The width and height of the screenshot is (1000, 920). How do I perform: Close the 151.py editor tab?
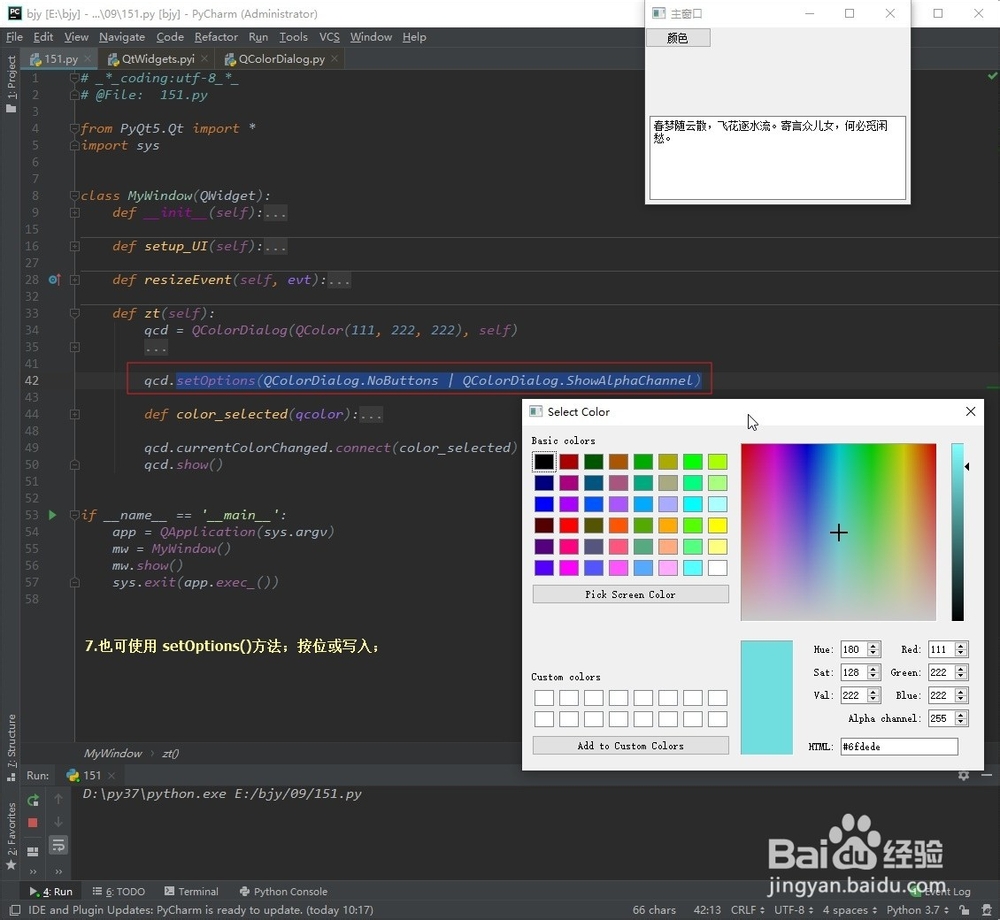(88, 59)
